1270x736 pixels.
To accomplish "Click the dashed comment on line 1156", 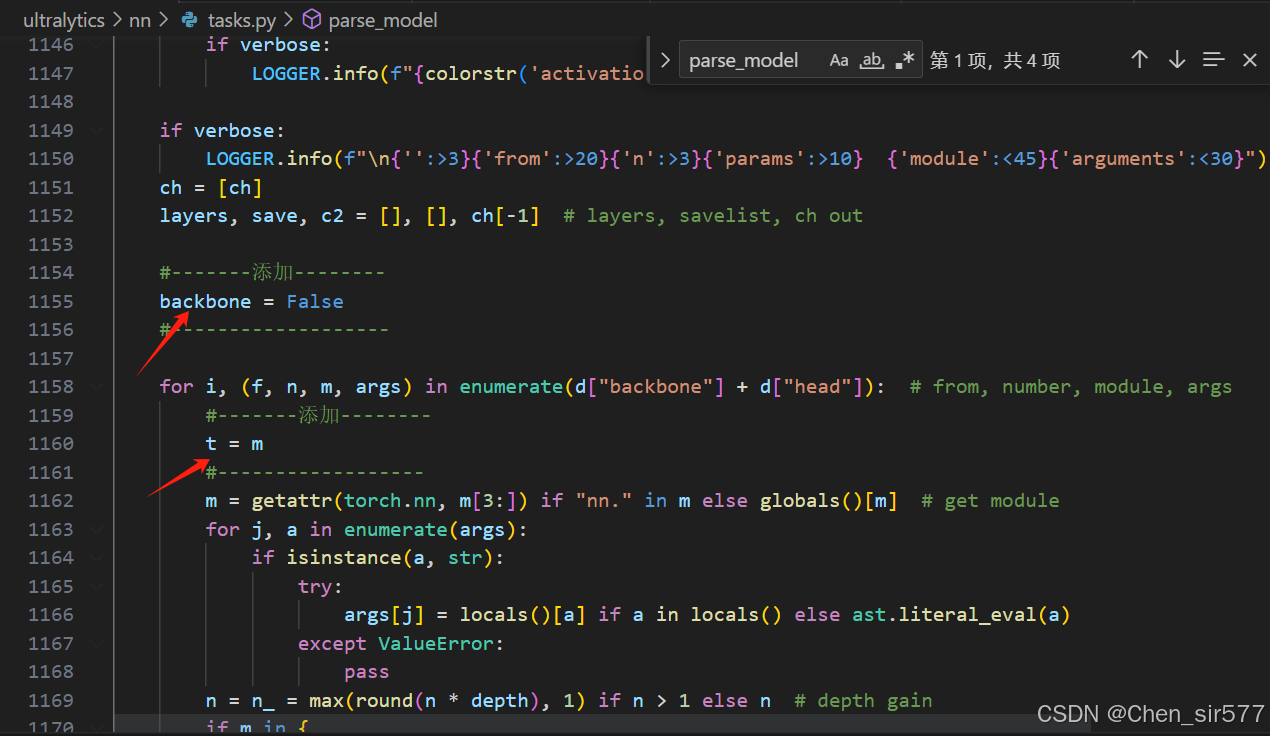I will pos(275,329).
